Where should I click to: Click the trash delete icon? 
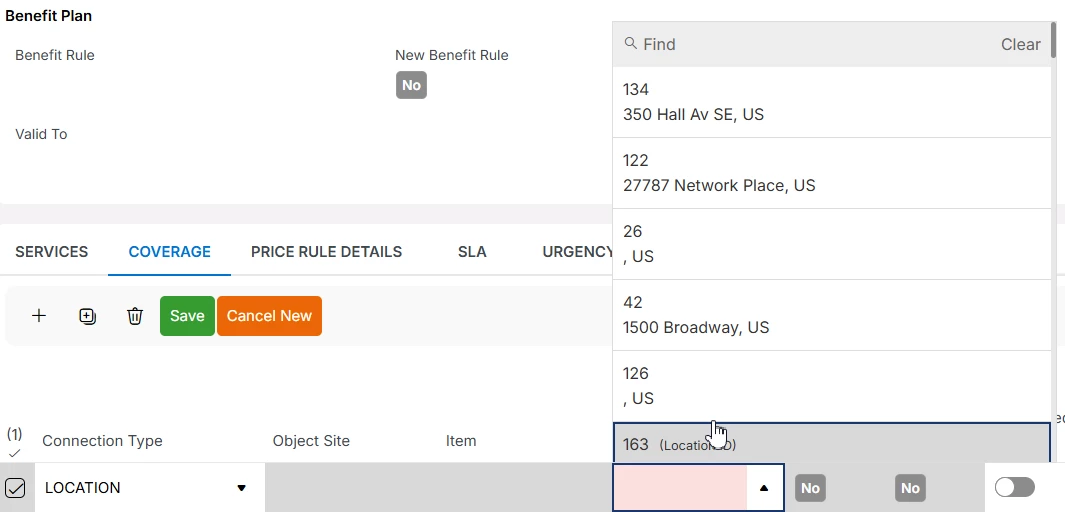click(135, 316)
